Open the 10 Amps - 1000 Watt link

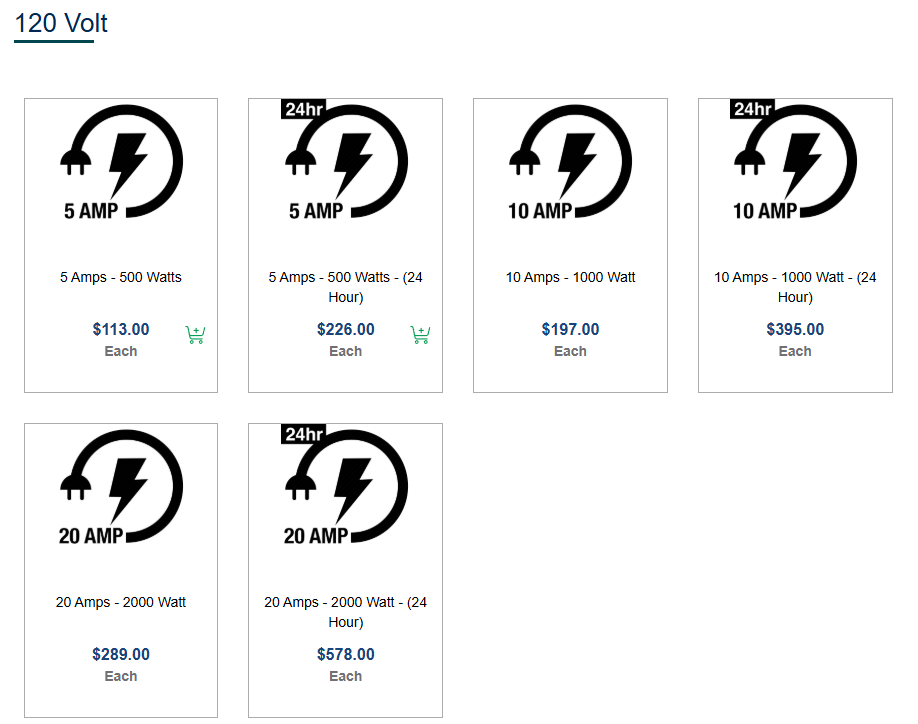[570, 277]
